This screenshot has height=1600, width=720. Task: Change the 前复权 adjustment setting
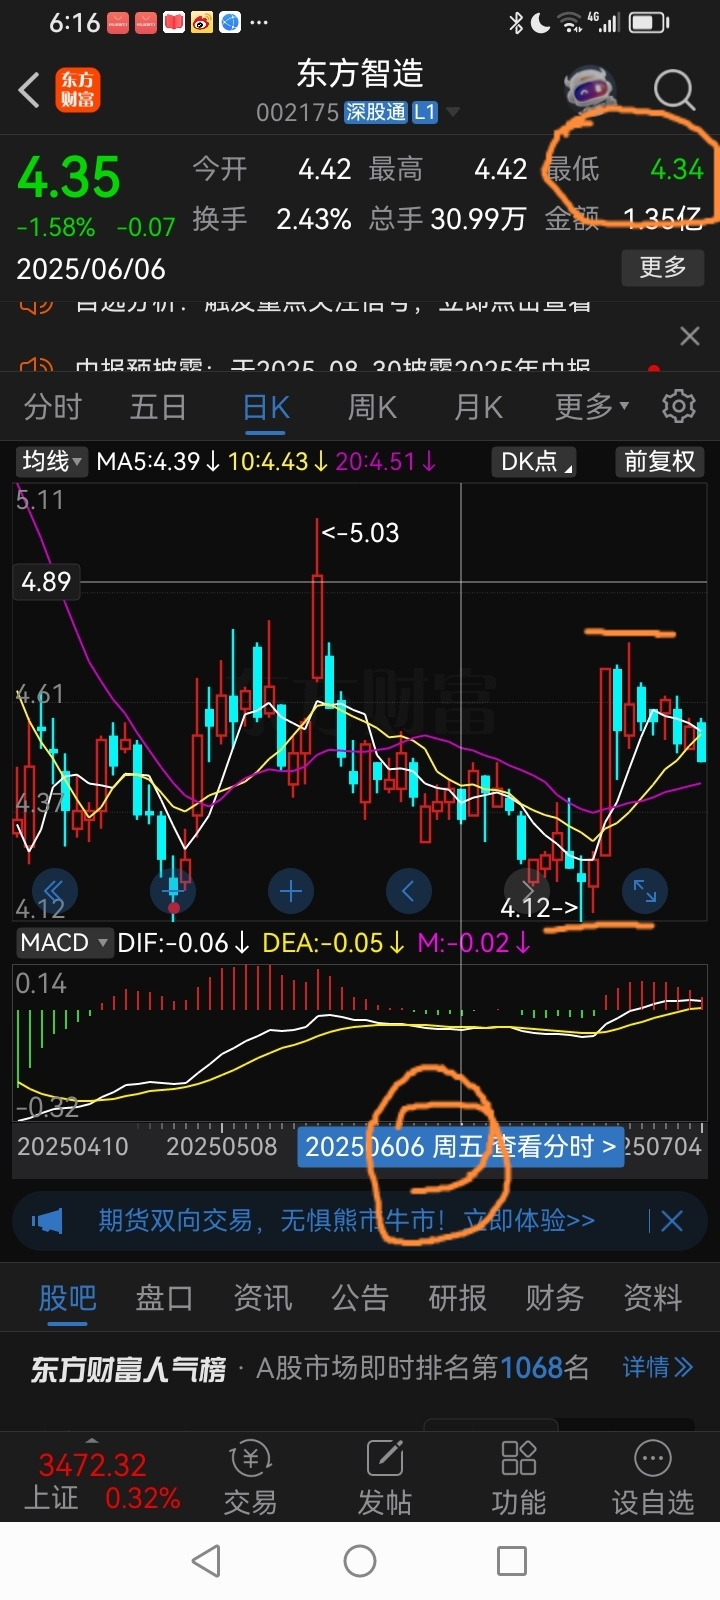click(x=659, y=461)
